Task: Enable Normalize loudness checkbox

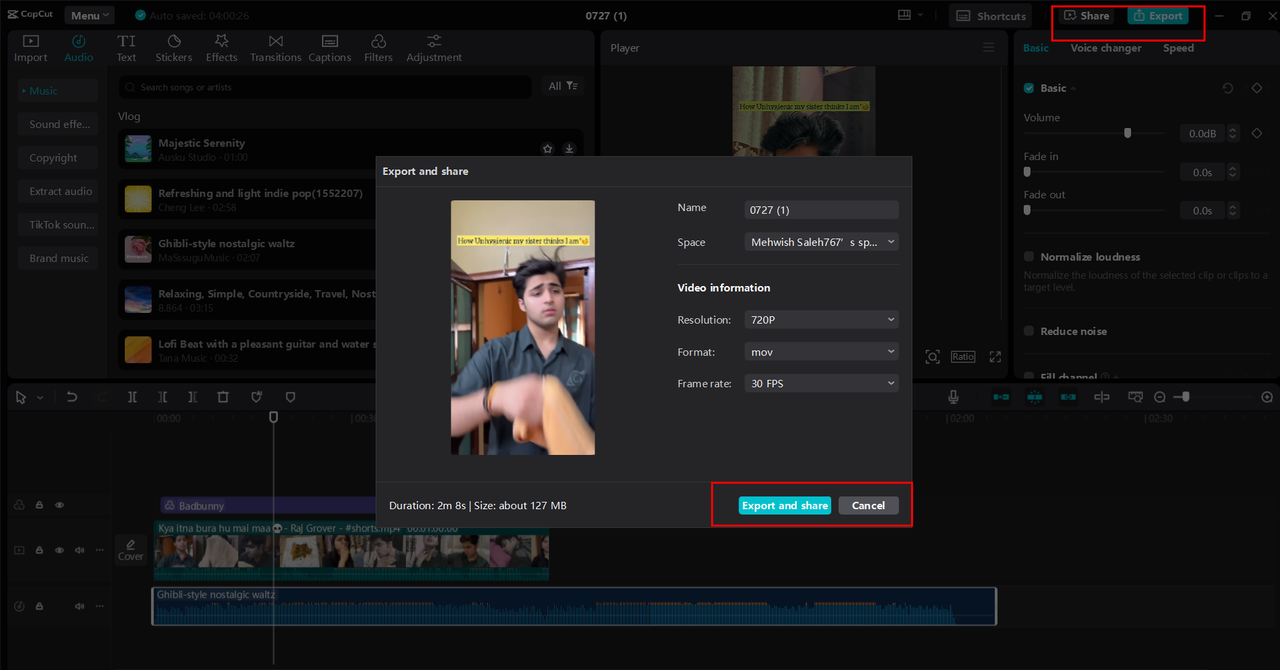Action: 1029,257
